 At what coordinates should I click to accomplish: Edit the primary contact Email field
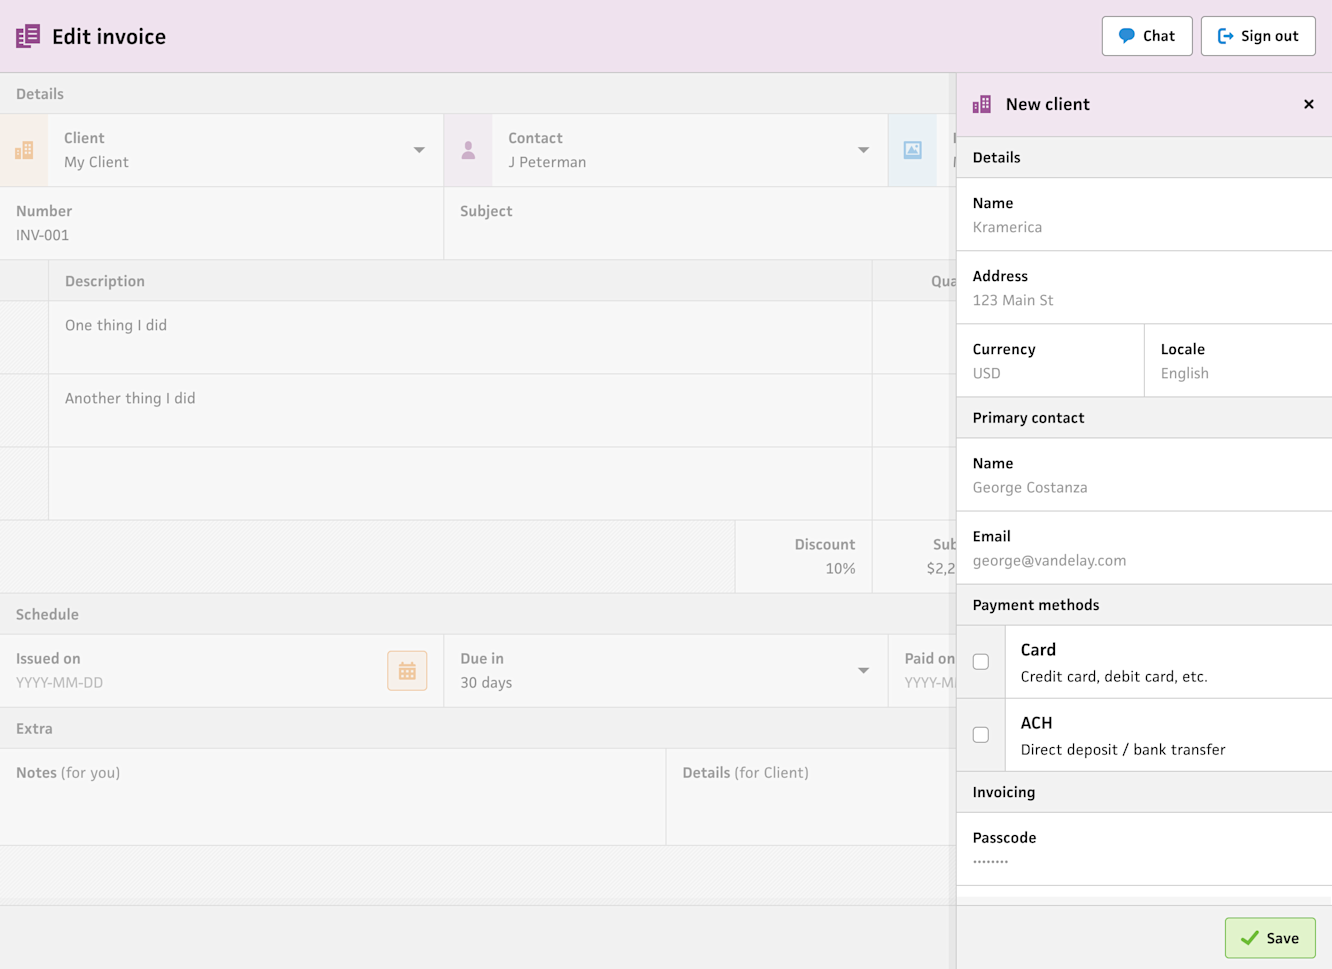1144,548
